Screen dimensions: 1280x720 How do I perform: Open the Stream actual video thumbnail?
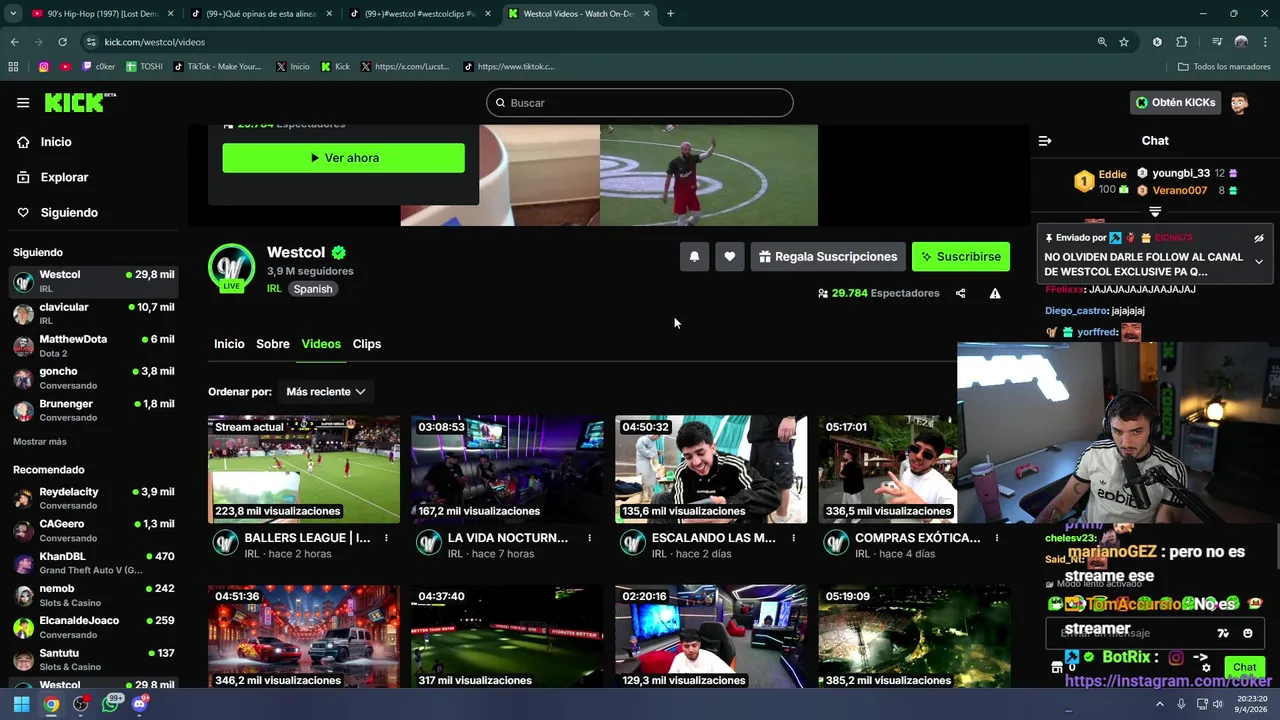click(304, 469)
